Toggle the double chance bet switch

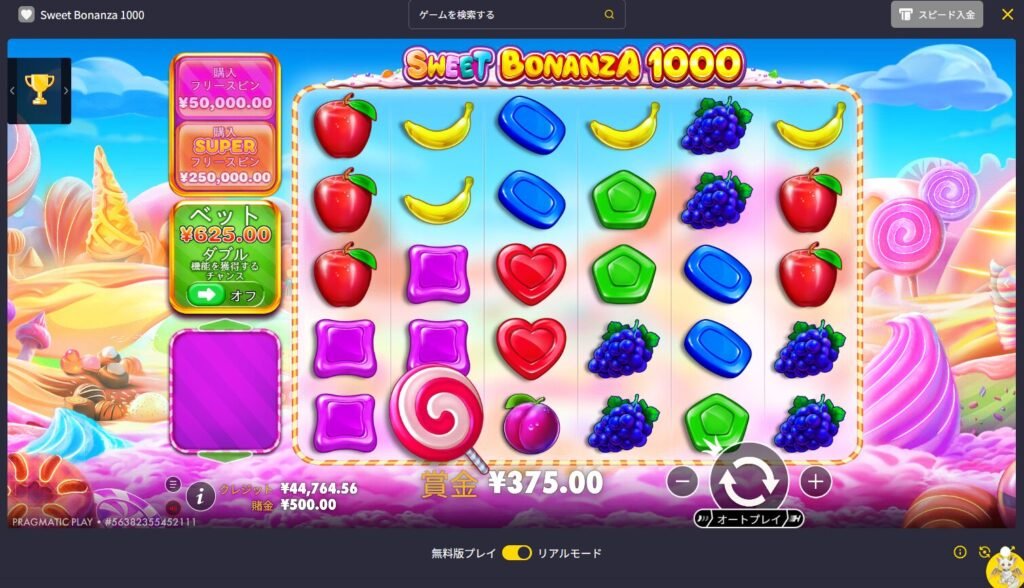[x=225, y=295]
